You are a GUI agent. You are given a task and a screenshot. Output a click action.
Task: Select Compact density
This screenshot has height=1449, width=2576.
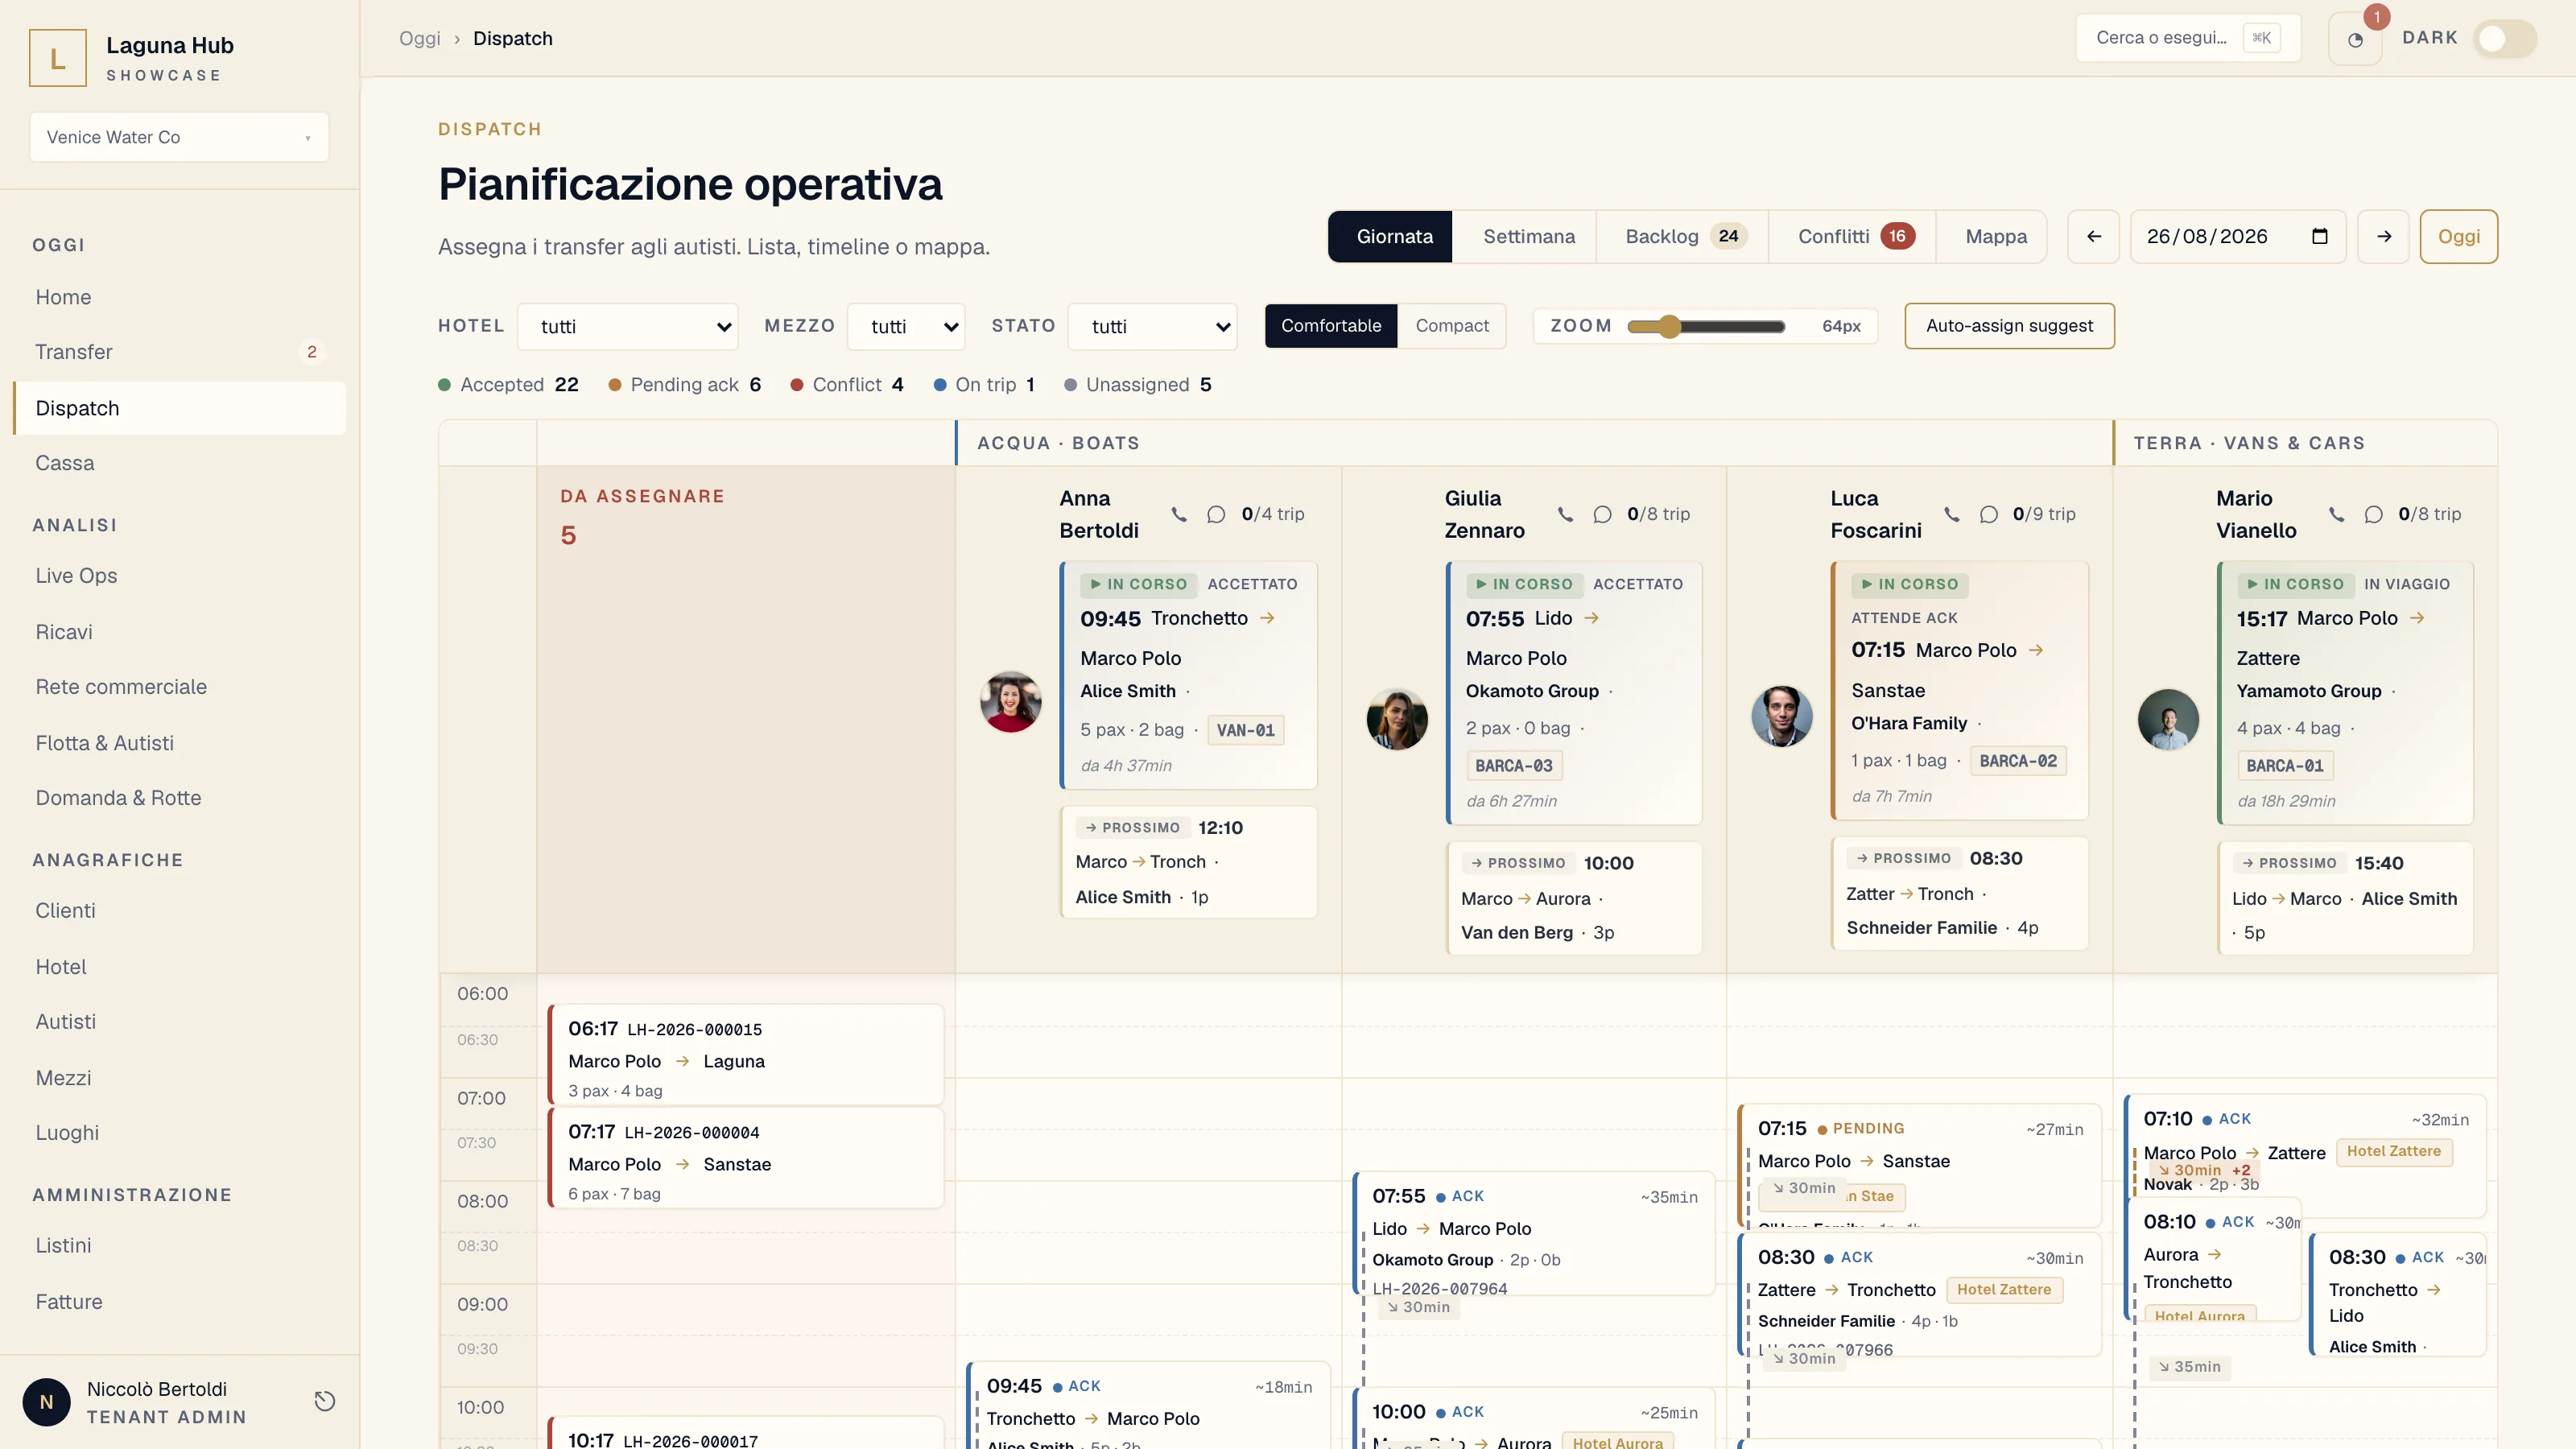(1451, 326)
